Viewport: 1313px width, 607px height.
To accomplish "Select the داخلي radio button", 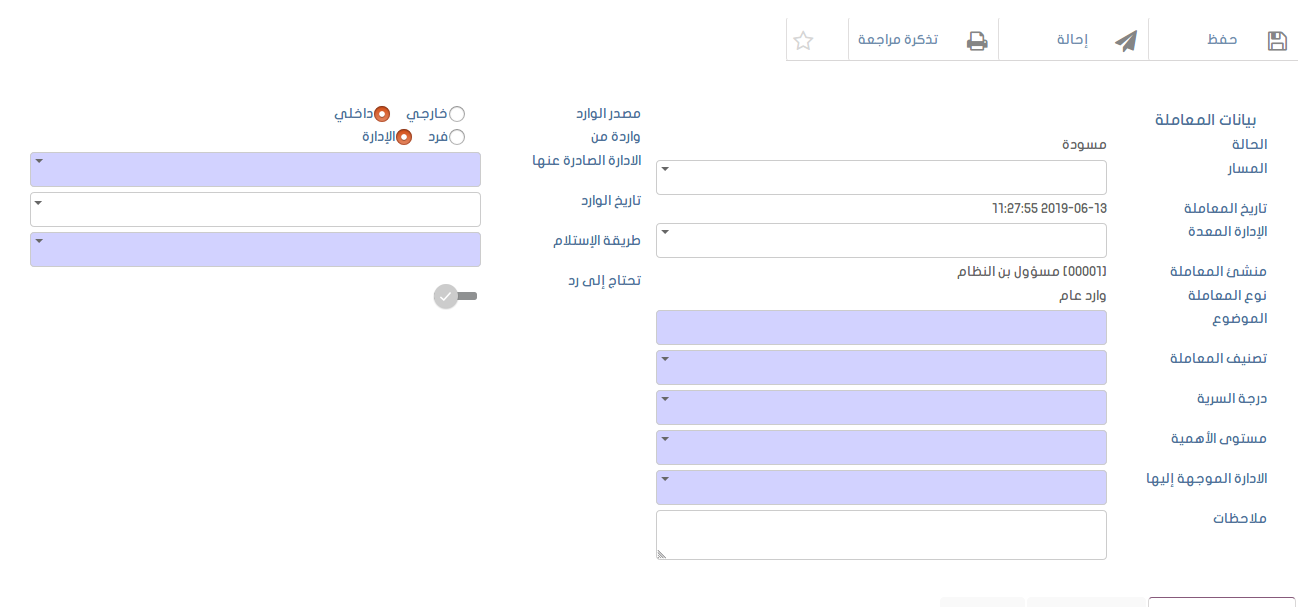I will coord(382,114).
